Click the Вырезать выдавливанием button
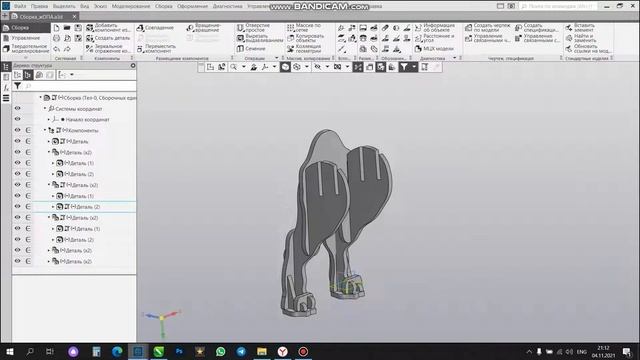This screenshot has height=360, width=640. tap(260, 38)
